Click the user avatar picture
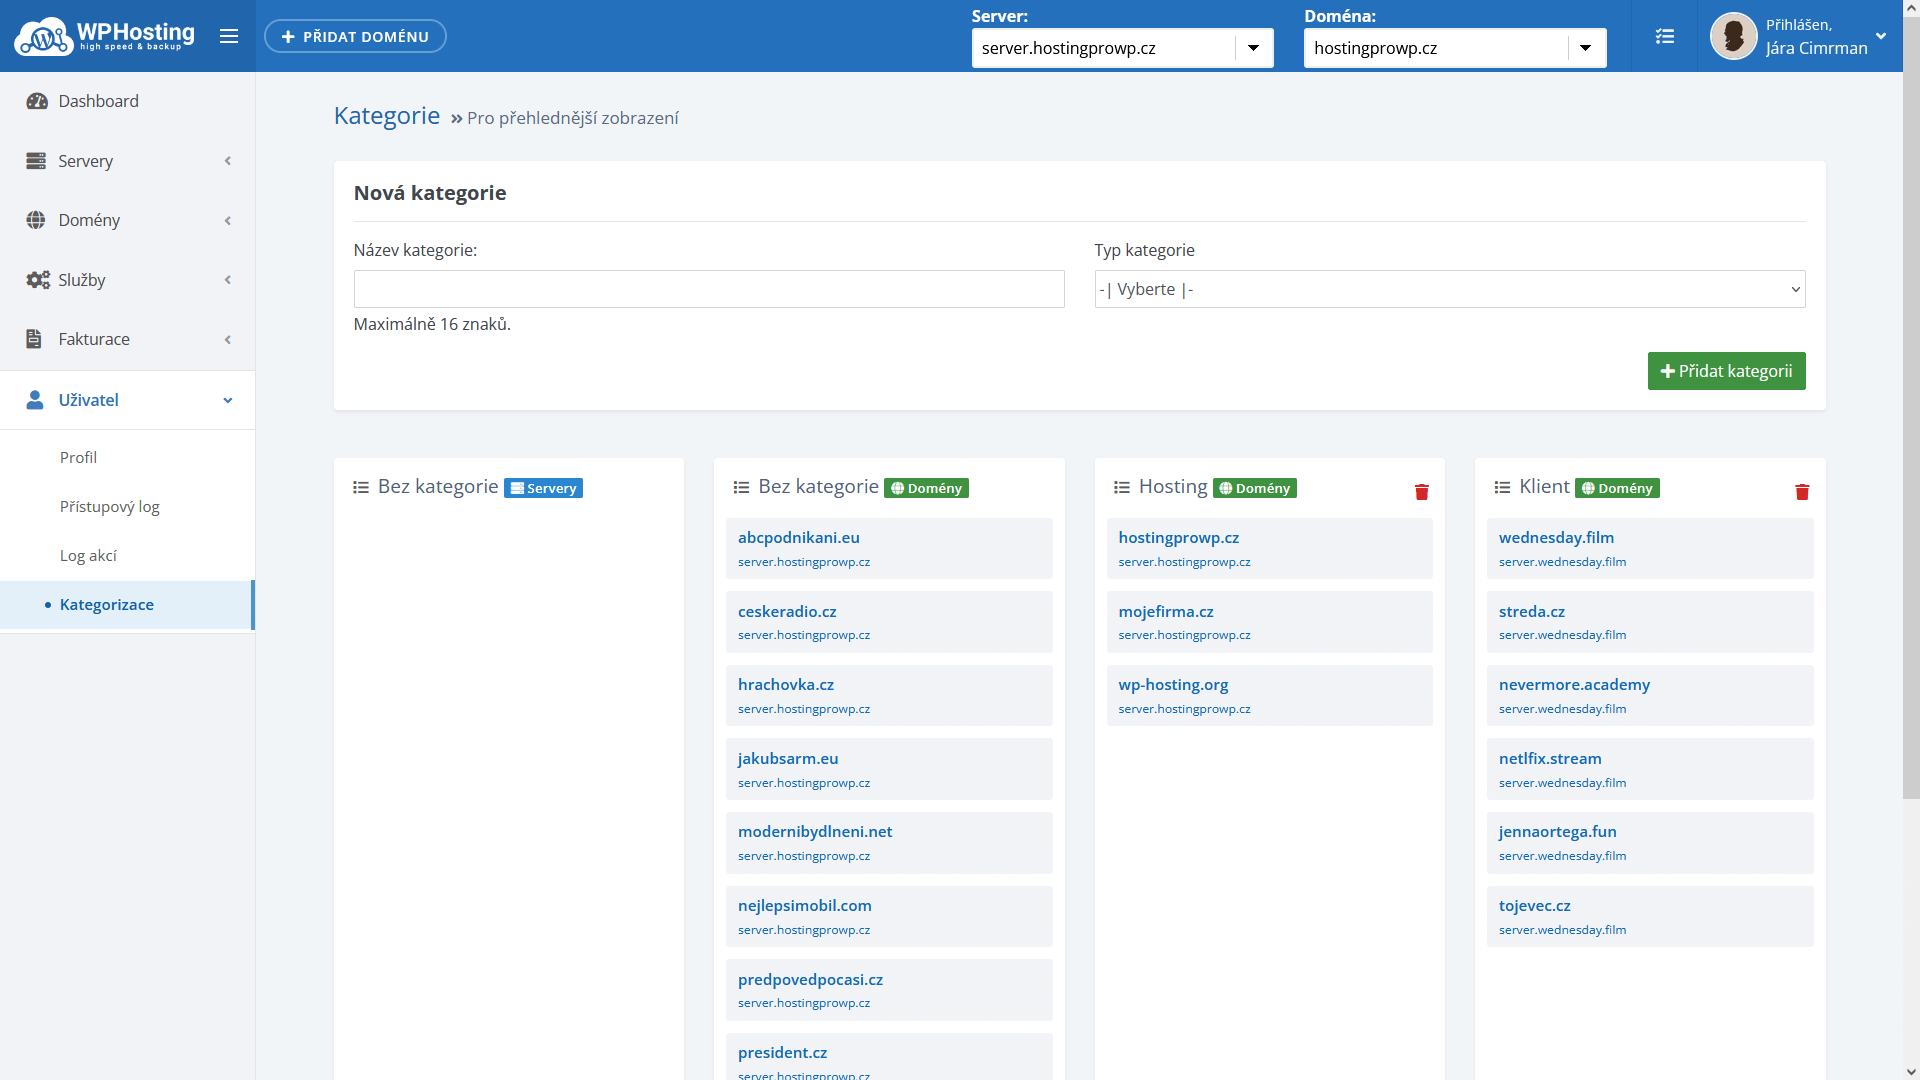Image resolution: width=1920 pixels, height=1080 pixels. [1733, 36]
